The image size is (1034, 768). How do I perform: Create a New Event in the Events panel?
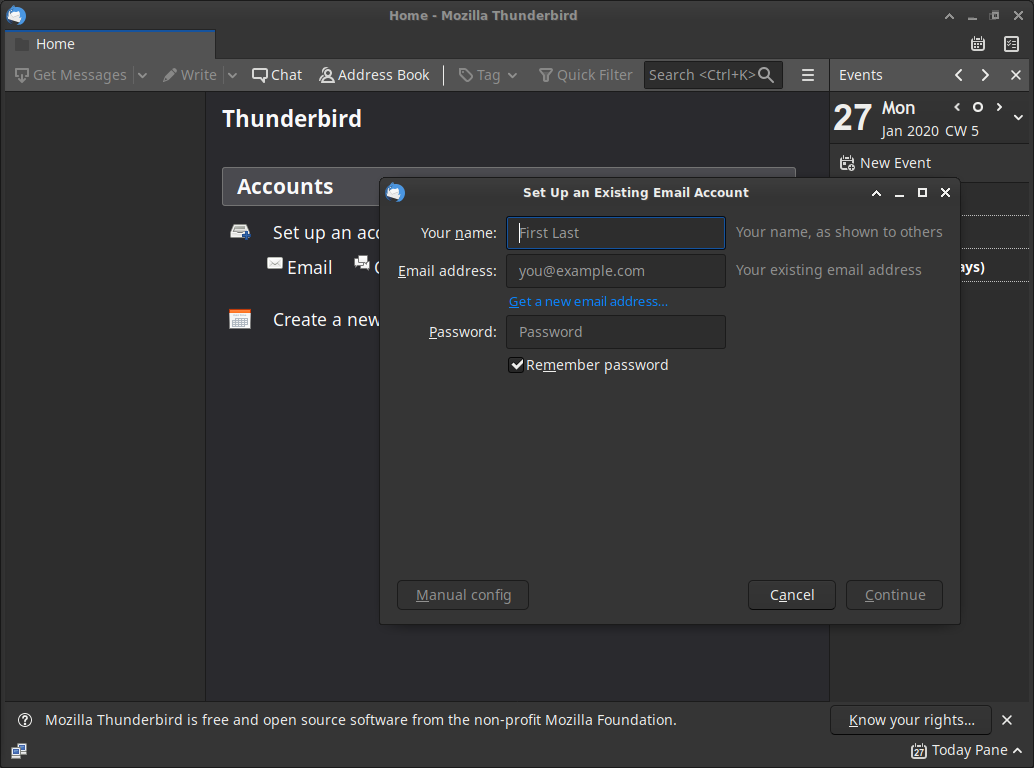coord(885,162)
